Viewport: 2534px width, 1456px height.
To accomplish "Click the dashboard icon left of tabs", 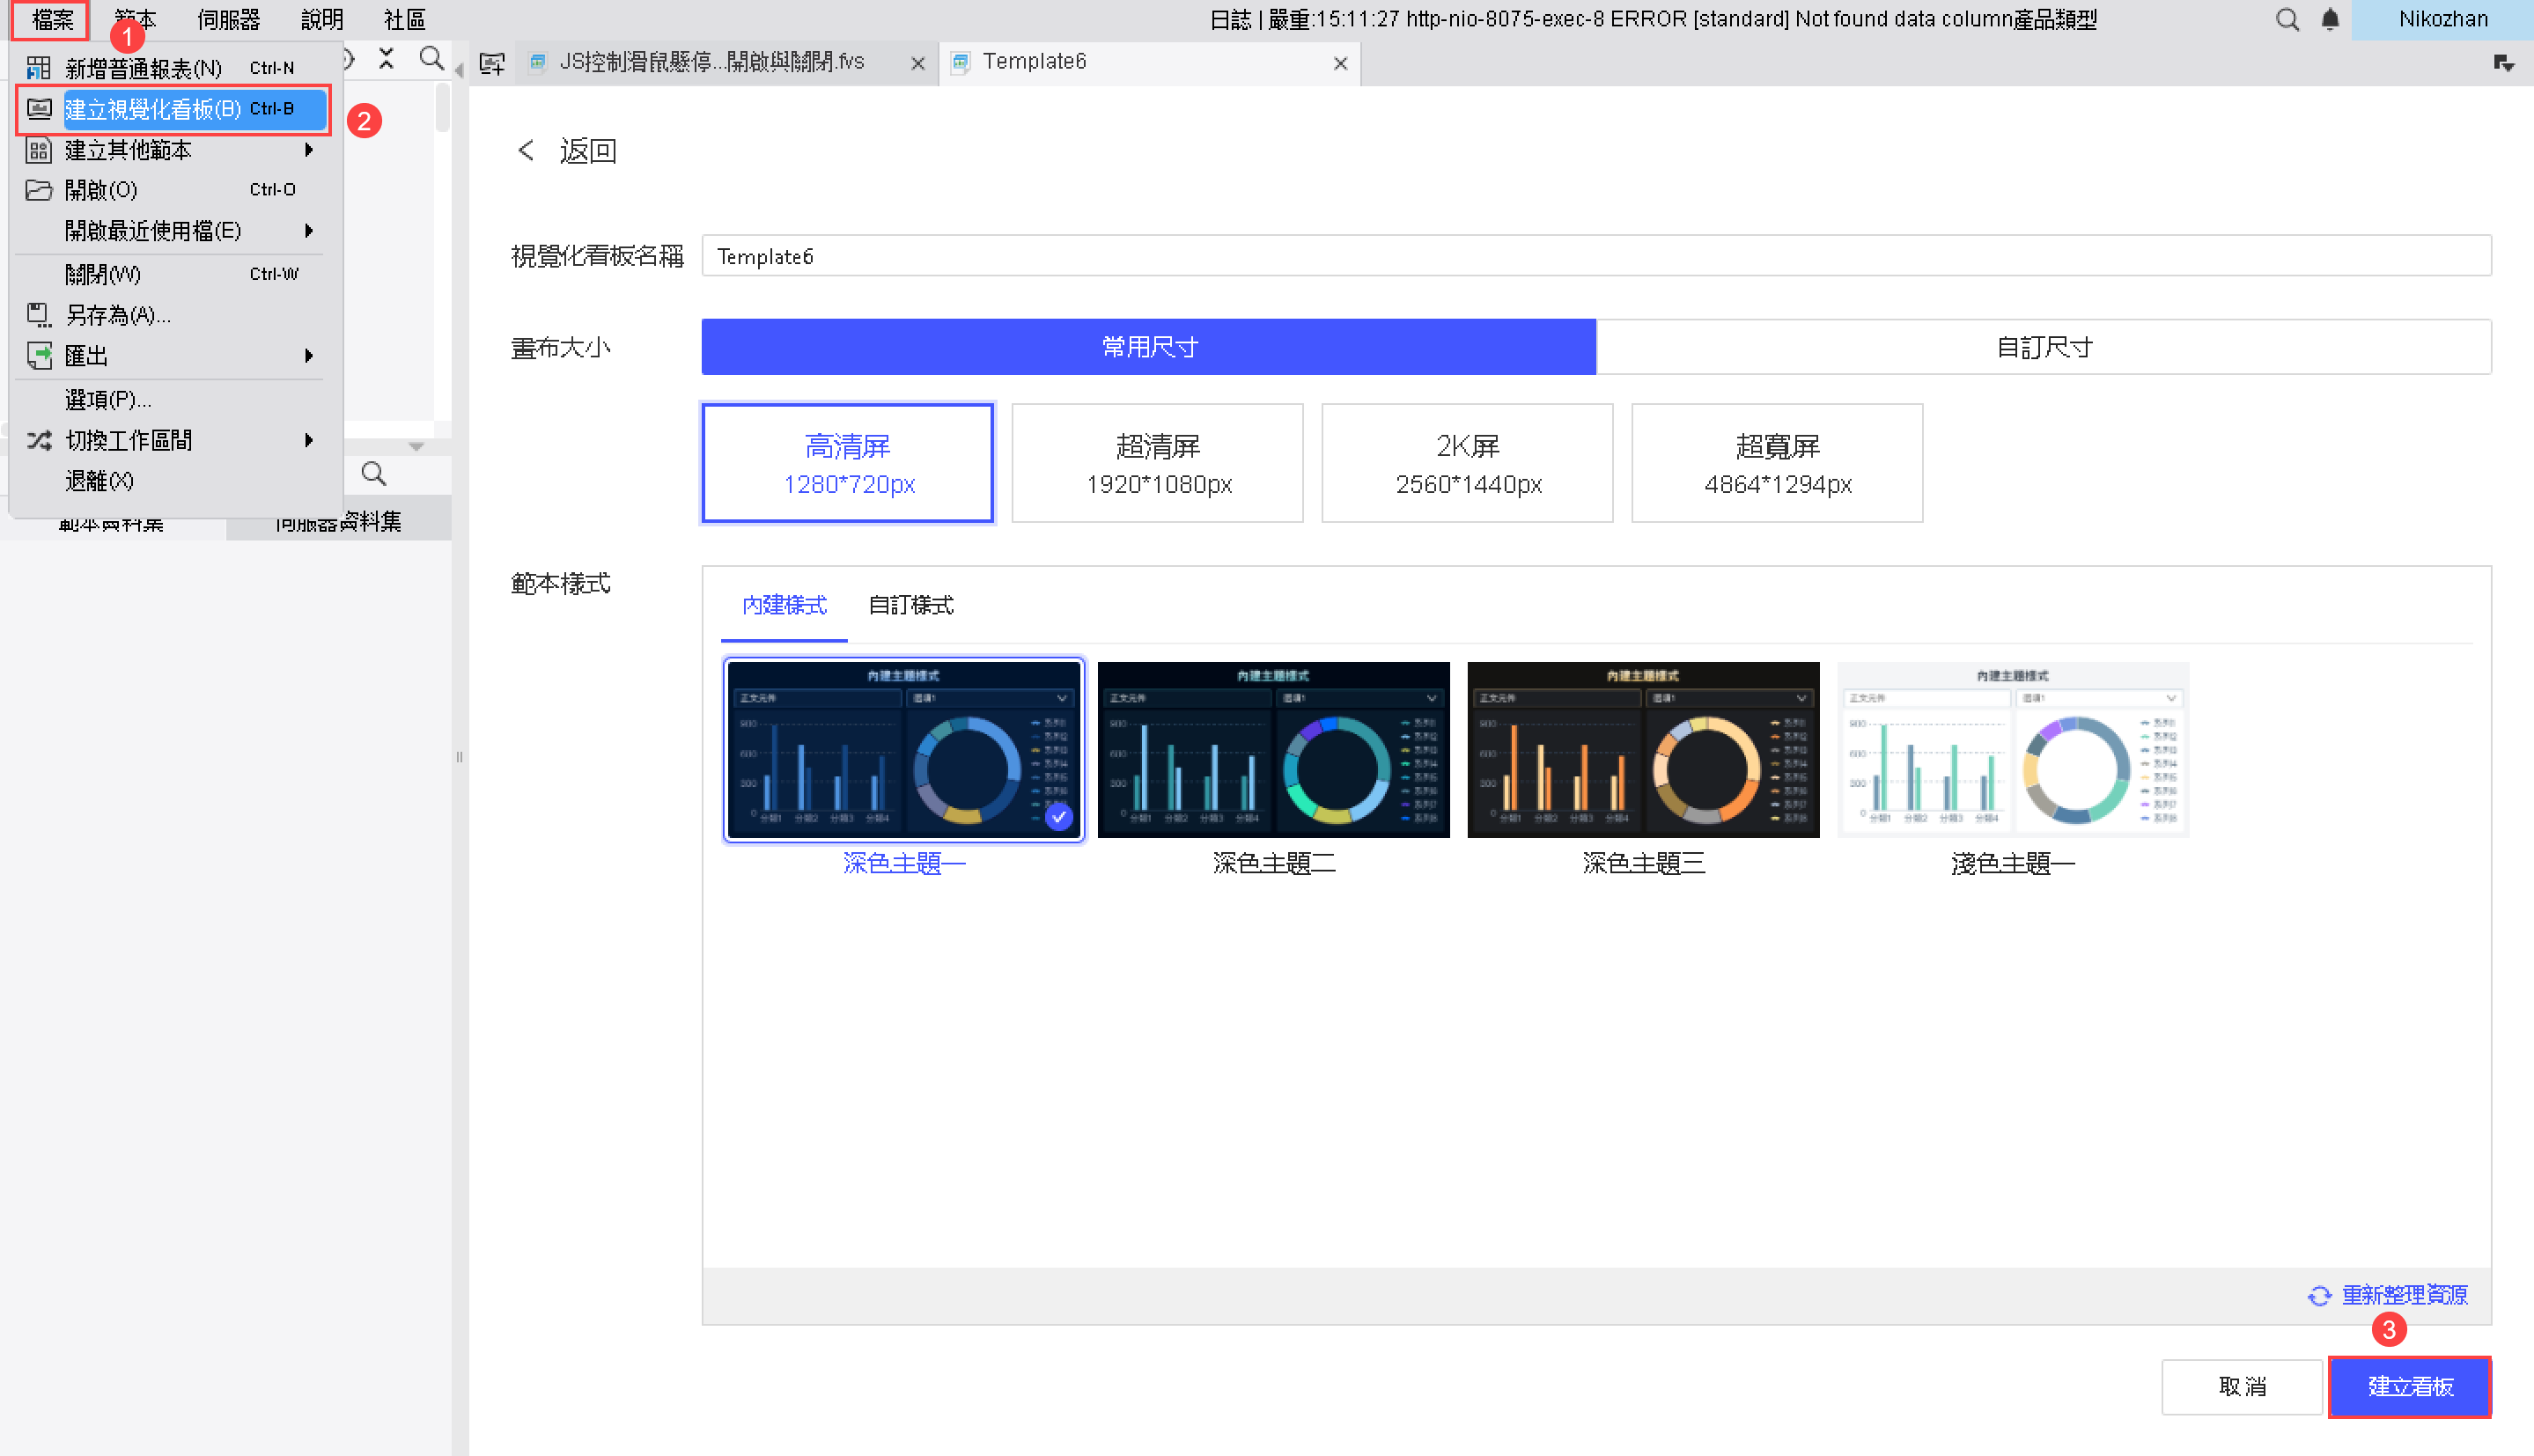I will [492, 63].
